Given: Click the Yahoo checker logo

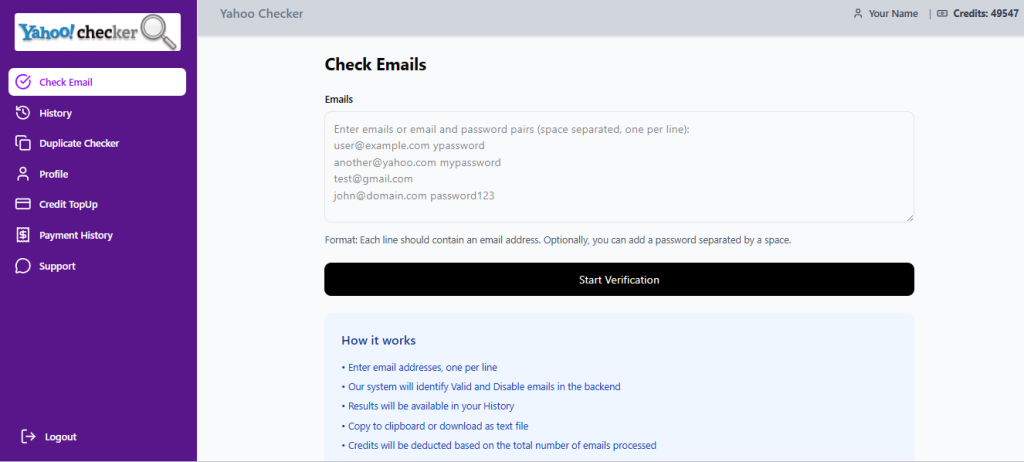Looking at the screenshot, I should click(97, 32).
